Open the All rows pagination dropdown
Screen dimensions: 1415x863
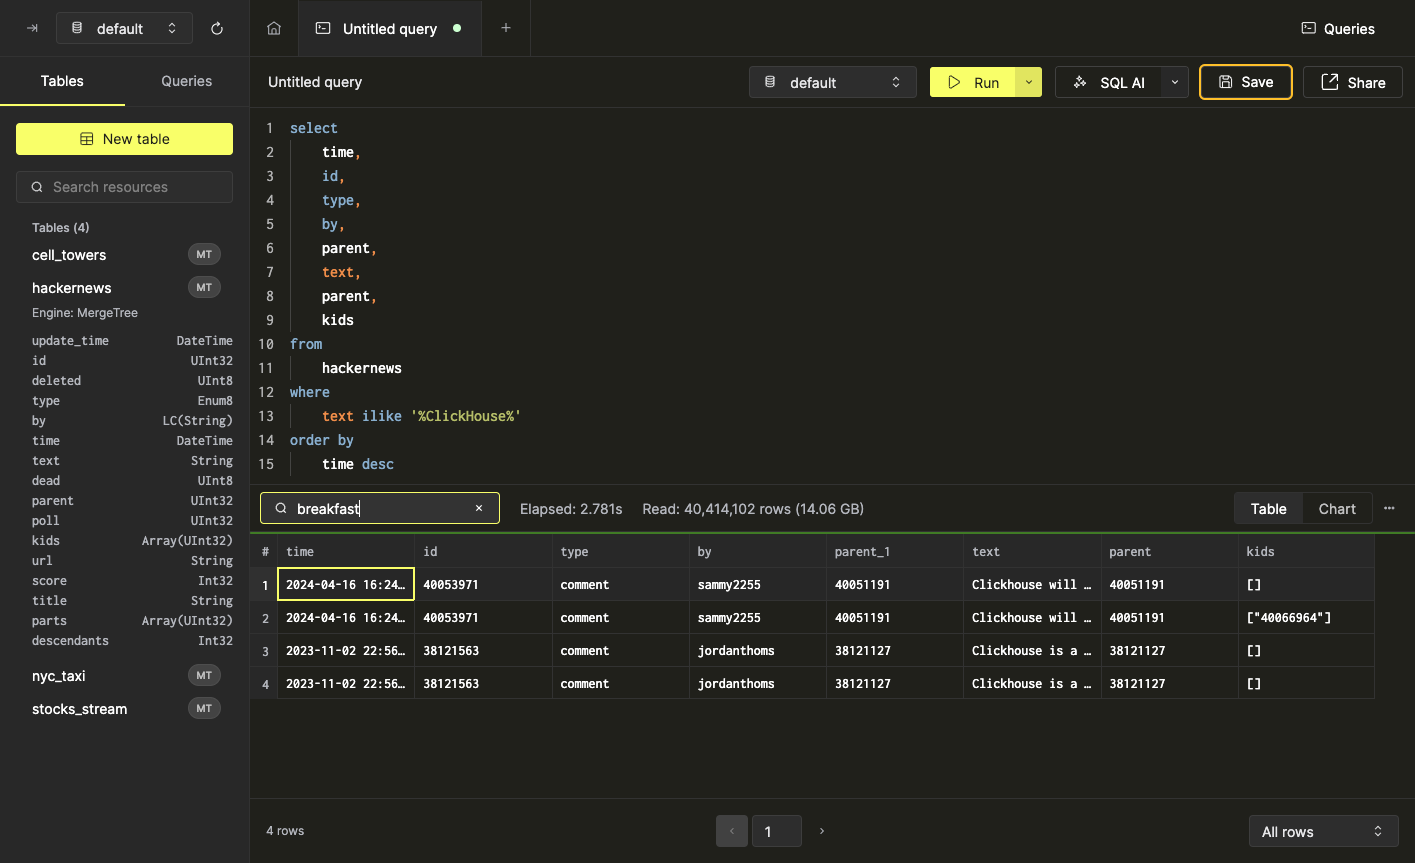[x=1323, y=831]
